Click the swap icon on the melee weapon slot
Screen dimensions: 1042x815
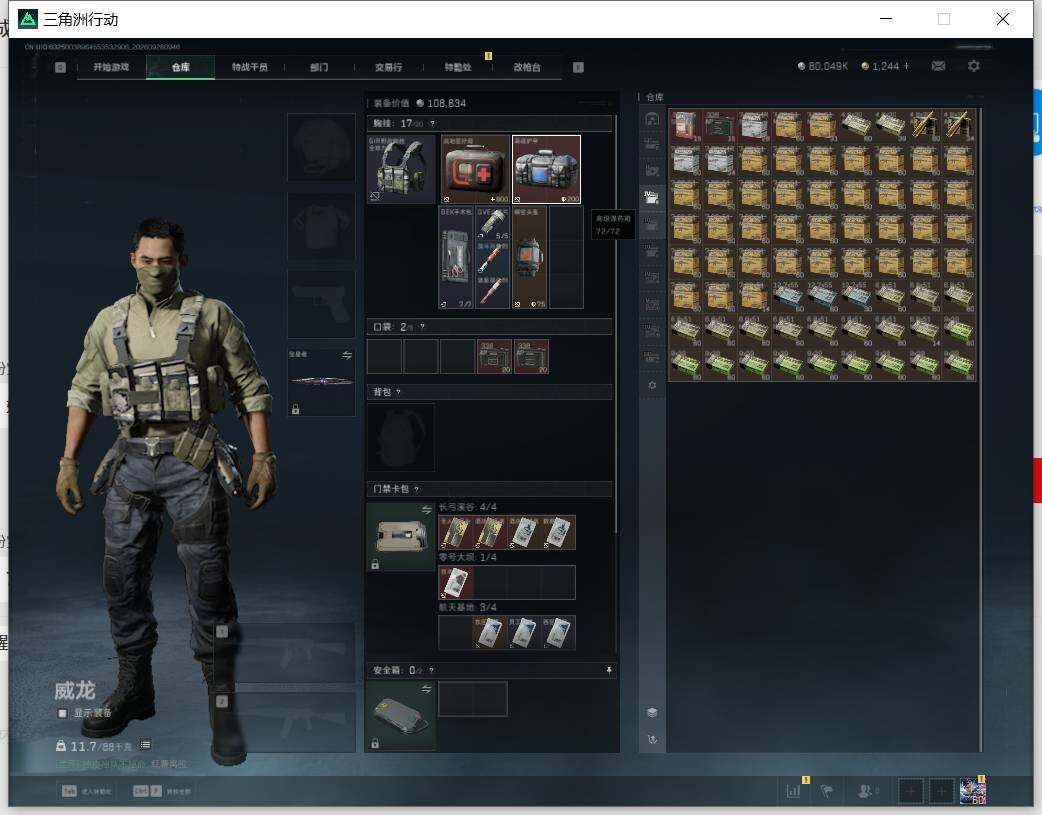point(347,355)
